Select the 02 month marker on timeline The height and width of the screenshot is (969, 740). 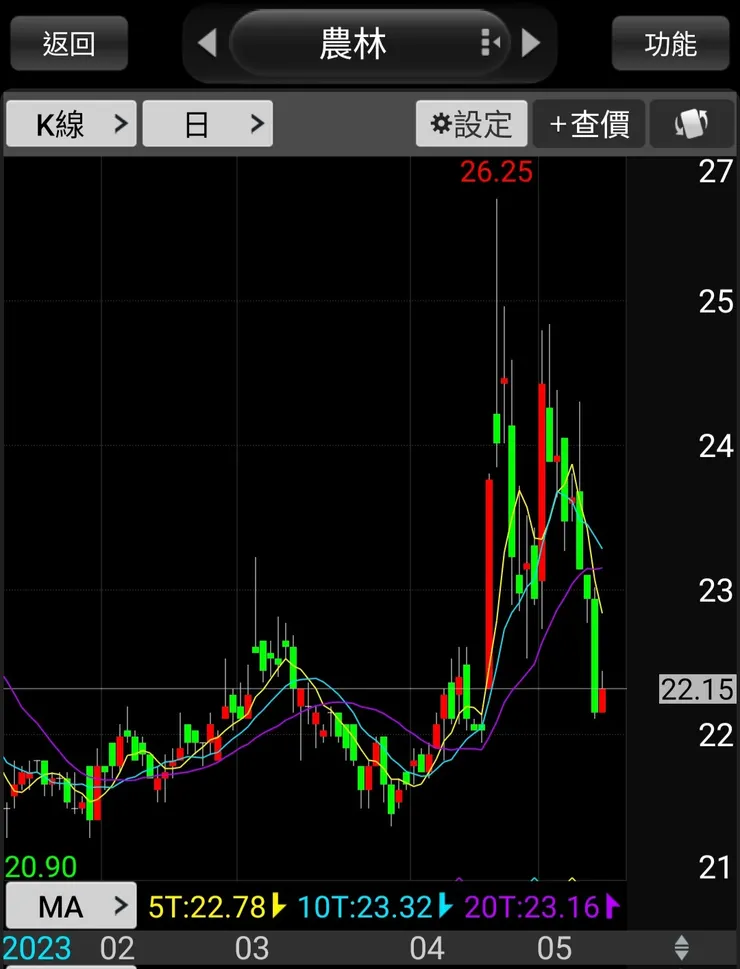[x=117, y=948]
